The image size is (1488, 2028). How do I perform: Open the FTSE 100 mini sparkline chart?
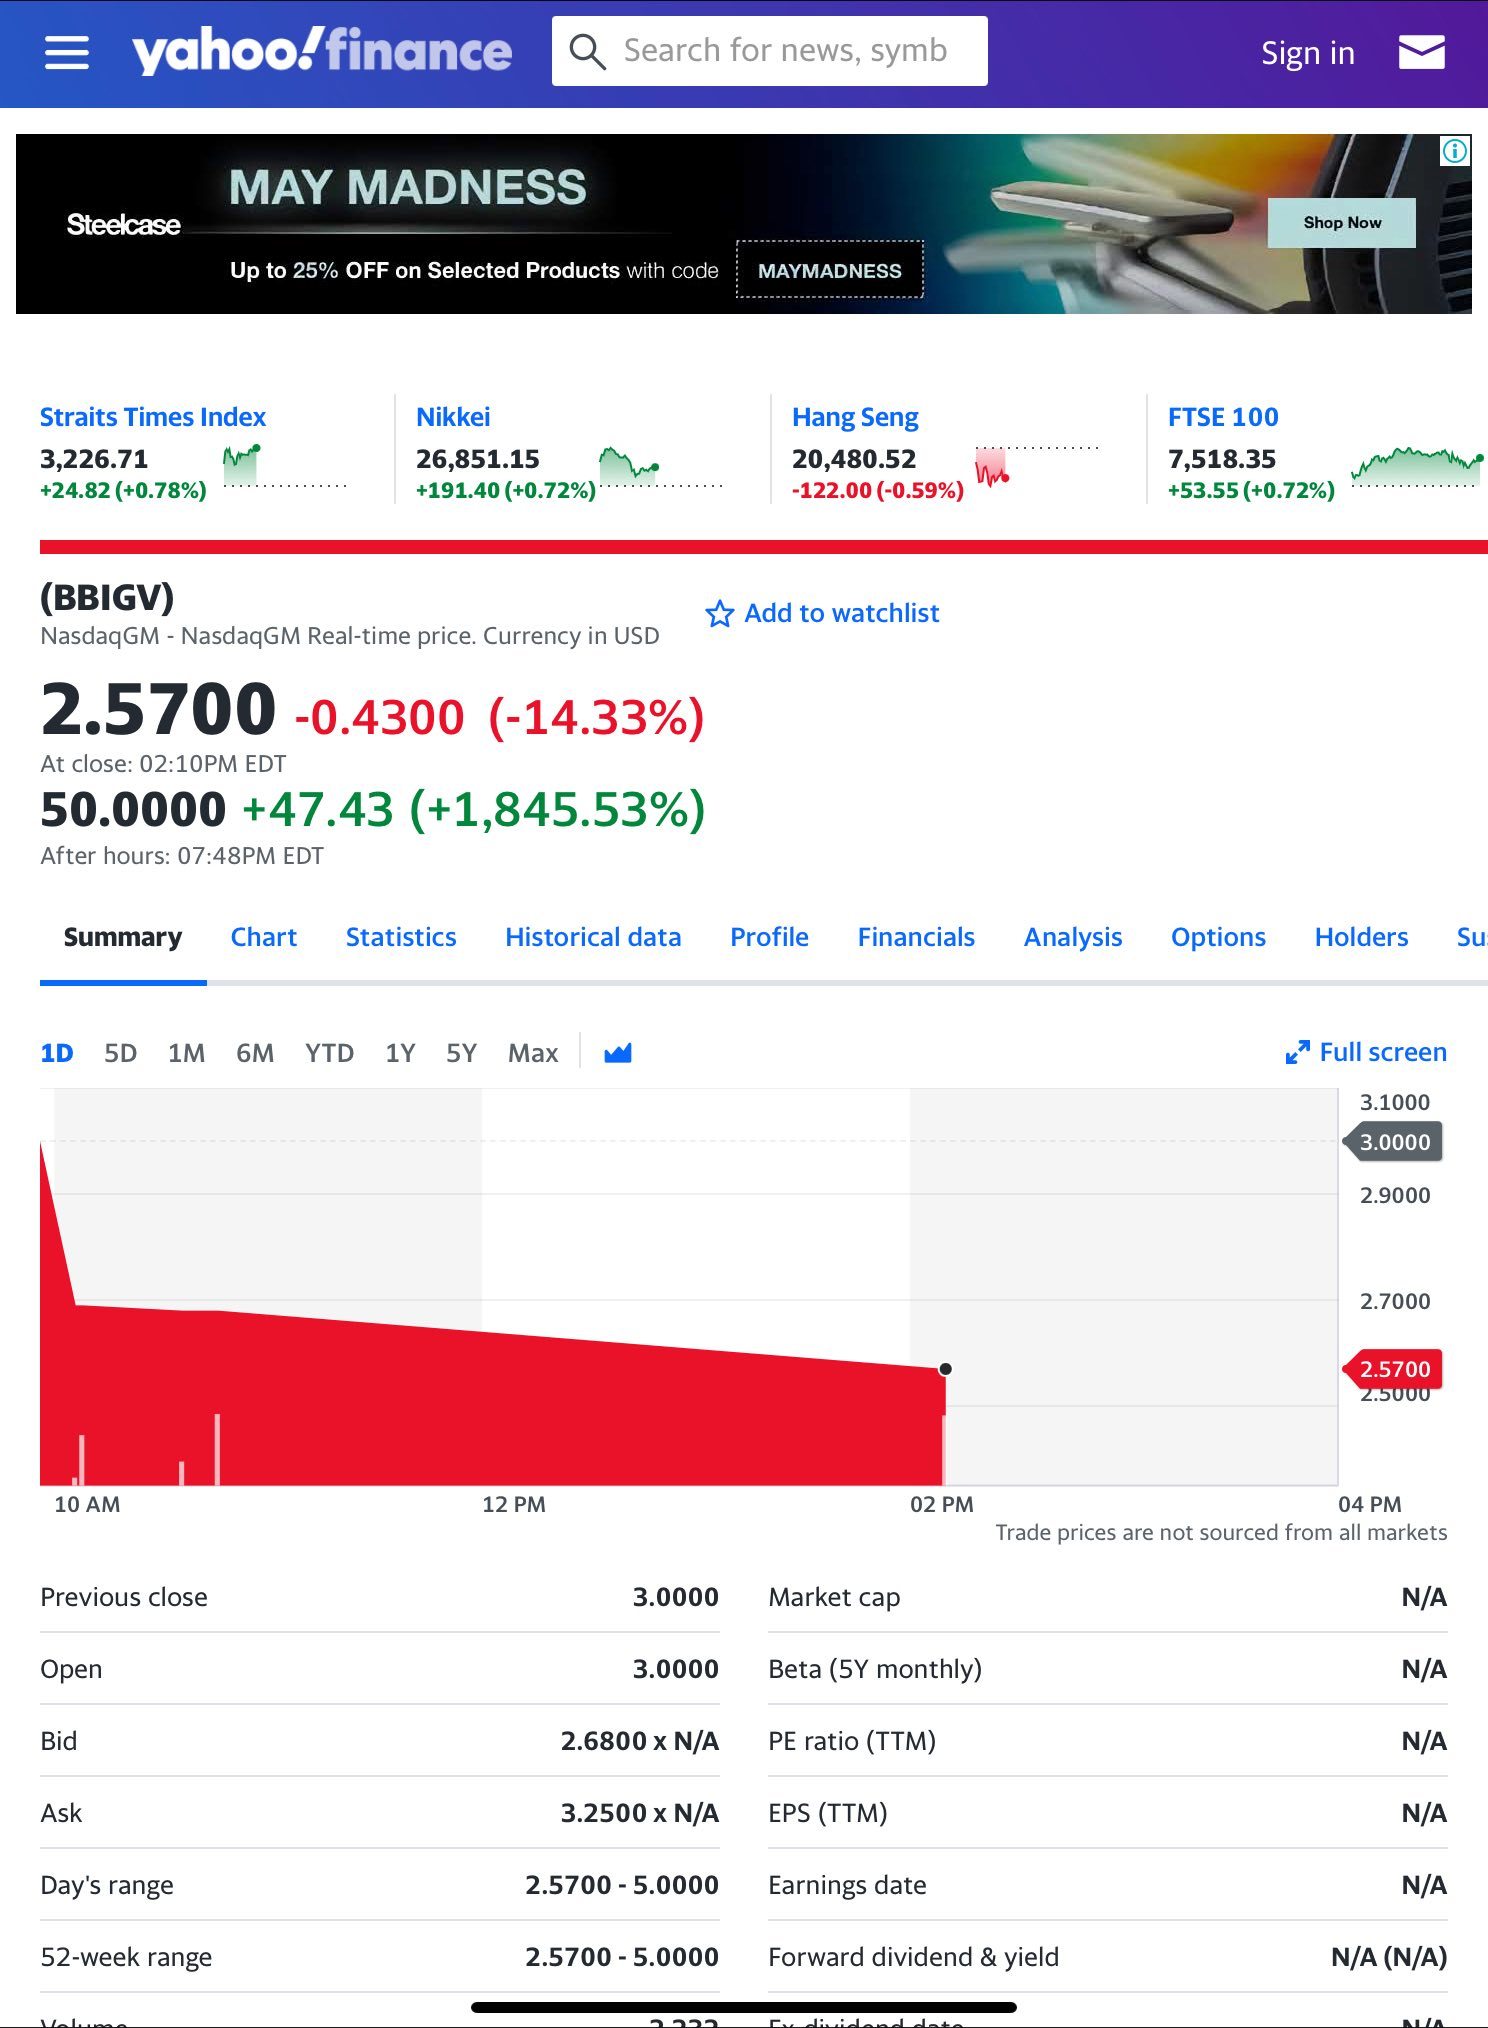[x=1417, y=466]
